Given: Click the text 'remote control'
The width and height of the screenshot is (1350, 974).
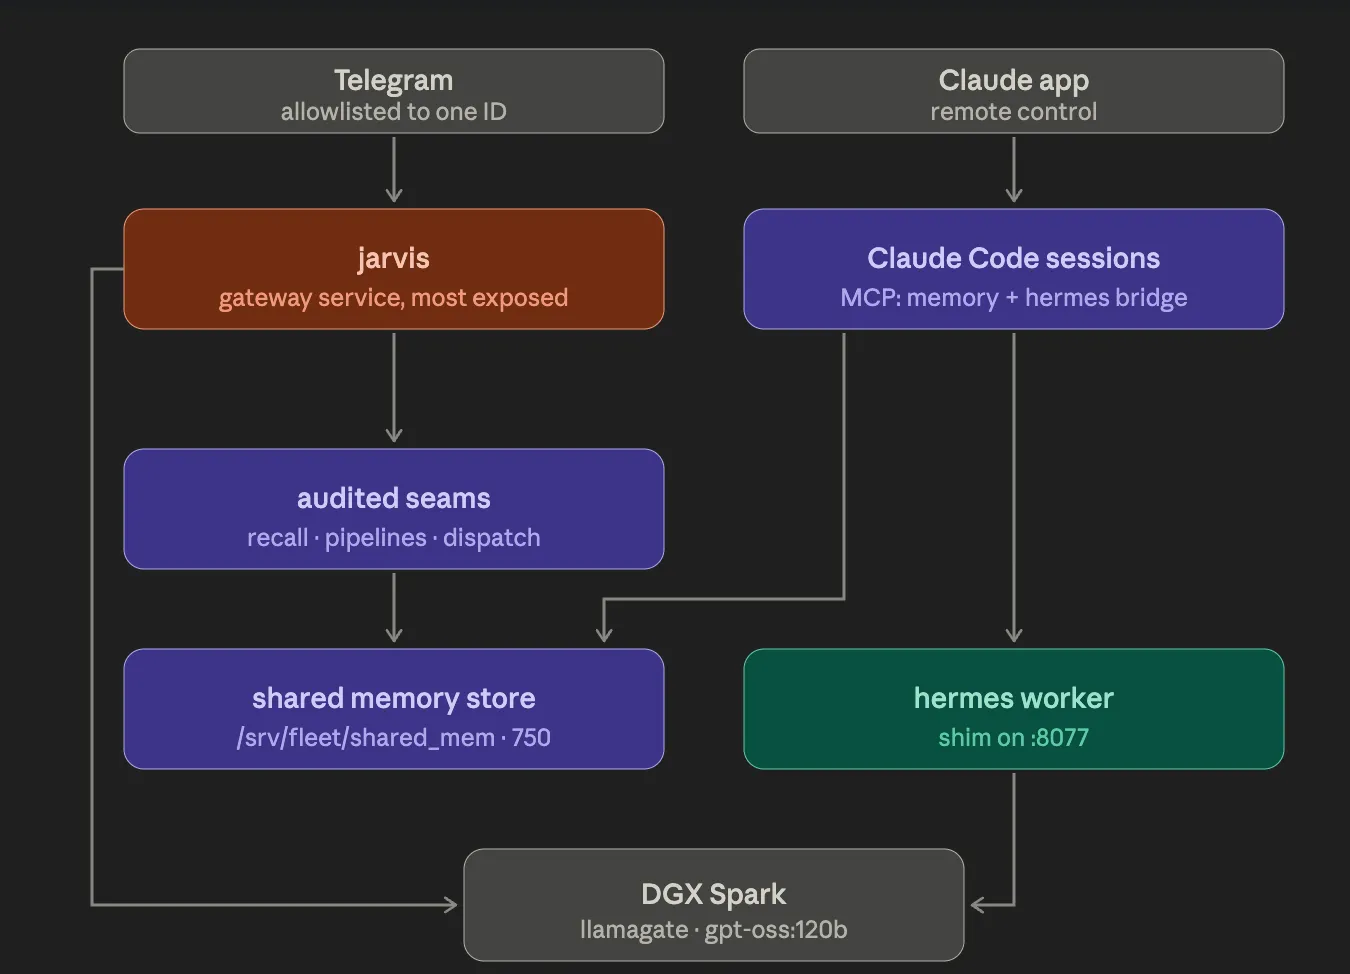Looking at the screenshot, I should tap(1014, 112).
